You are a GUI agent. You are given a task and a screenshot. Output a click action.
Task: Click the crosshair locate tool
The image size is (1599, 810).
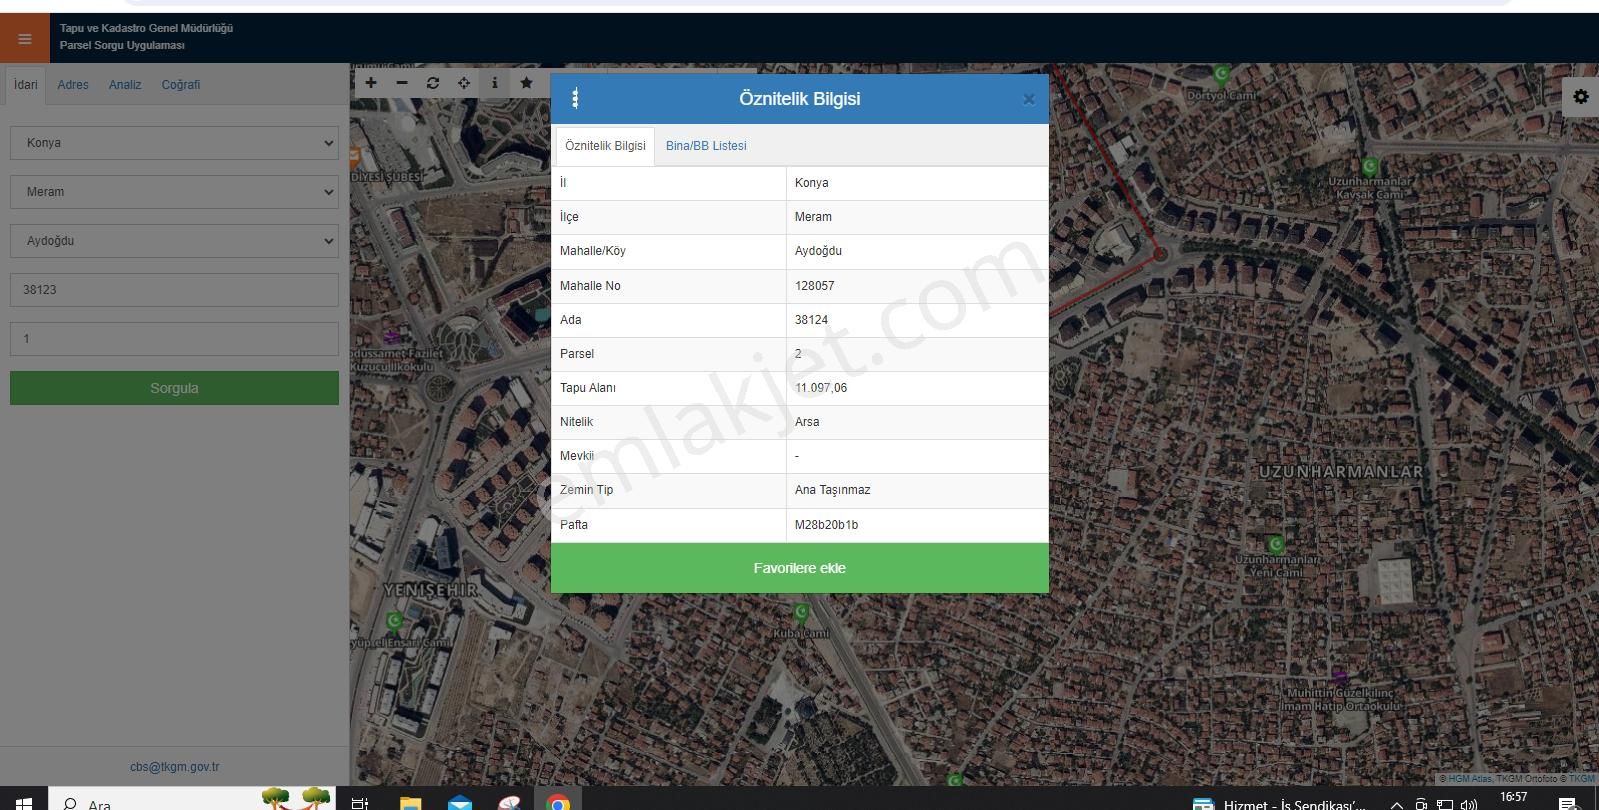tap(464, 83)
